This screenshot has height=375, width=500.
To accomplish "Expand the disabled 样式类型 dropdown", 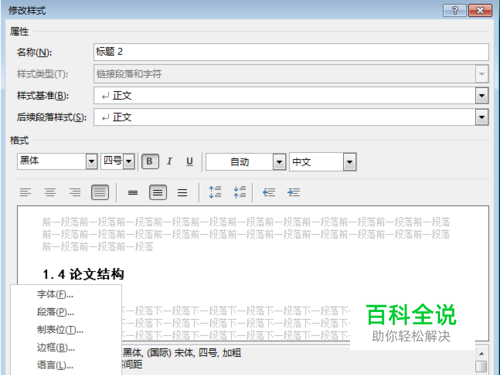I will click(x=482, y=74).
